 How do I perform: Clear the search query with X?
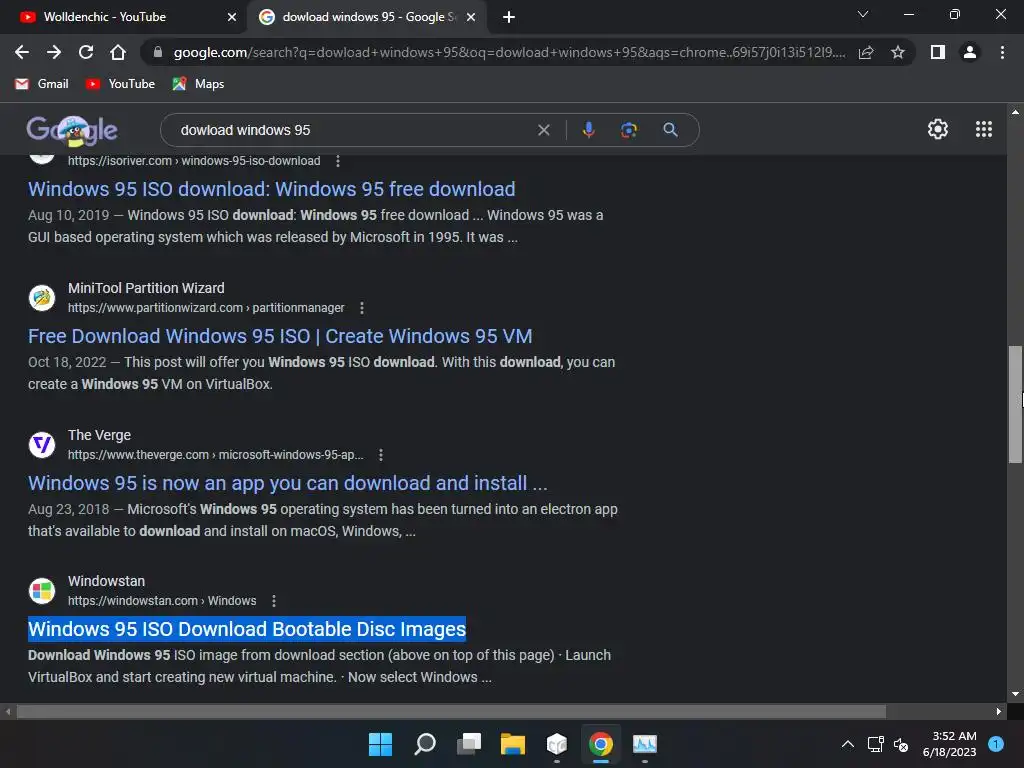click(543, 130)
